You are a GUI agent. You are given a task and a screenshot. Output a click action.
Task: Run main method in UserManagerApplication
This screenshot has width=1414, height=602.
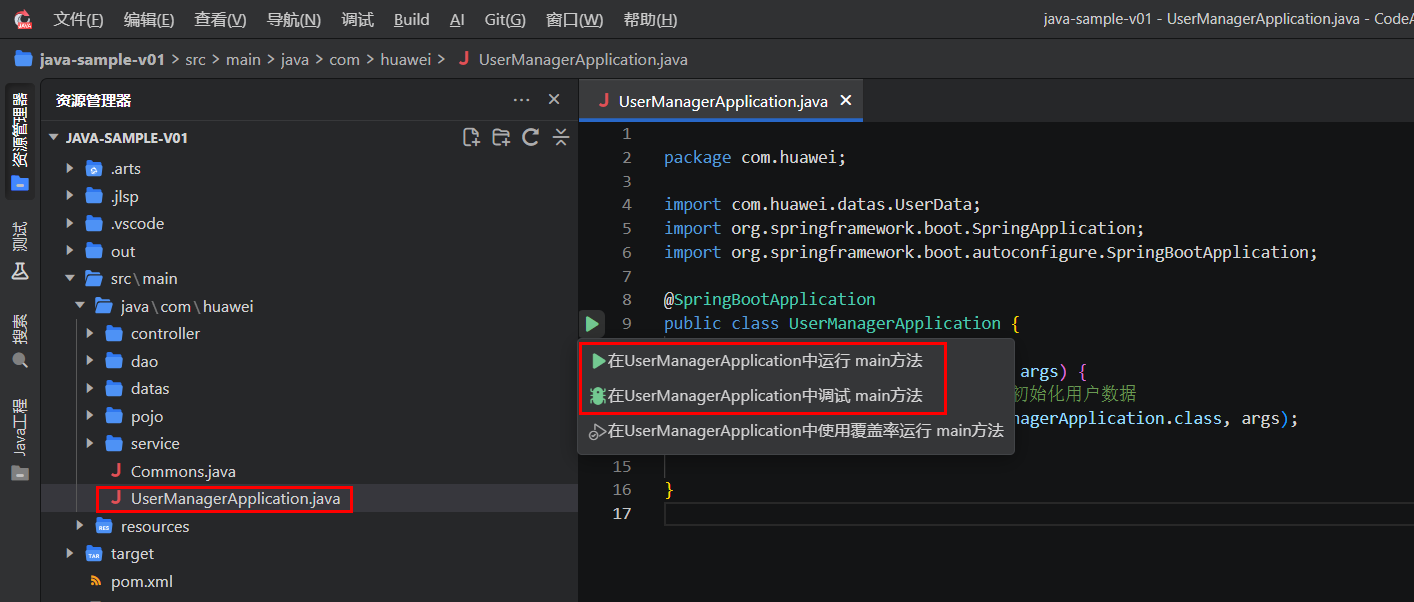[x=764, y=361]
